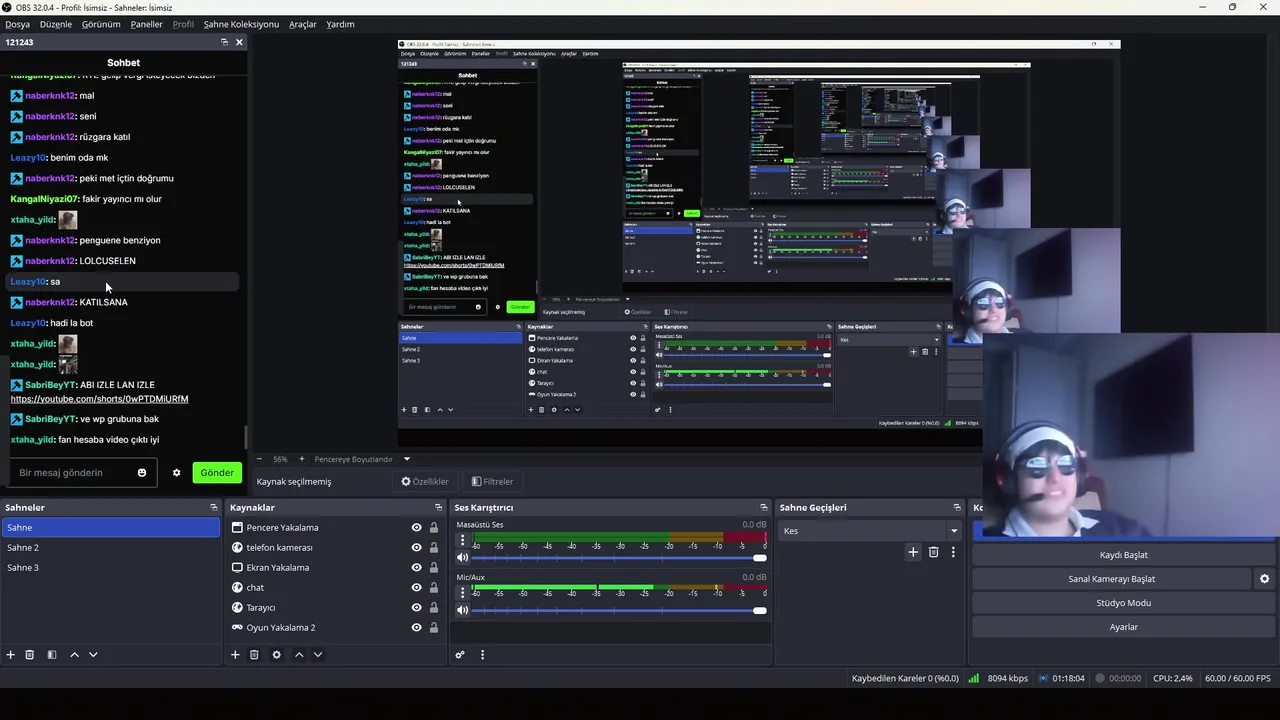Mute the Masaüstü Ses speaker icon

tap(462, 557)
